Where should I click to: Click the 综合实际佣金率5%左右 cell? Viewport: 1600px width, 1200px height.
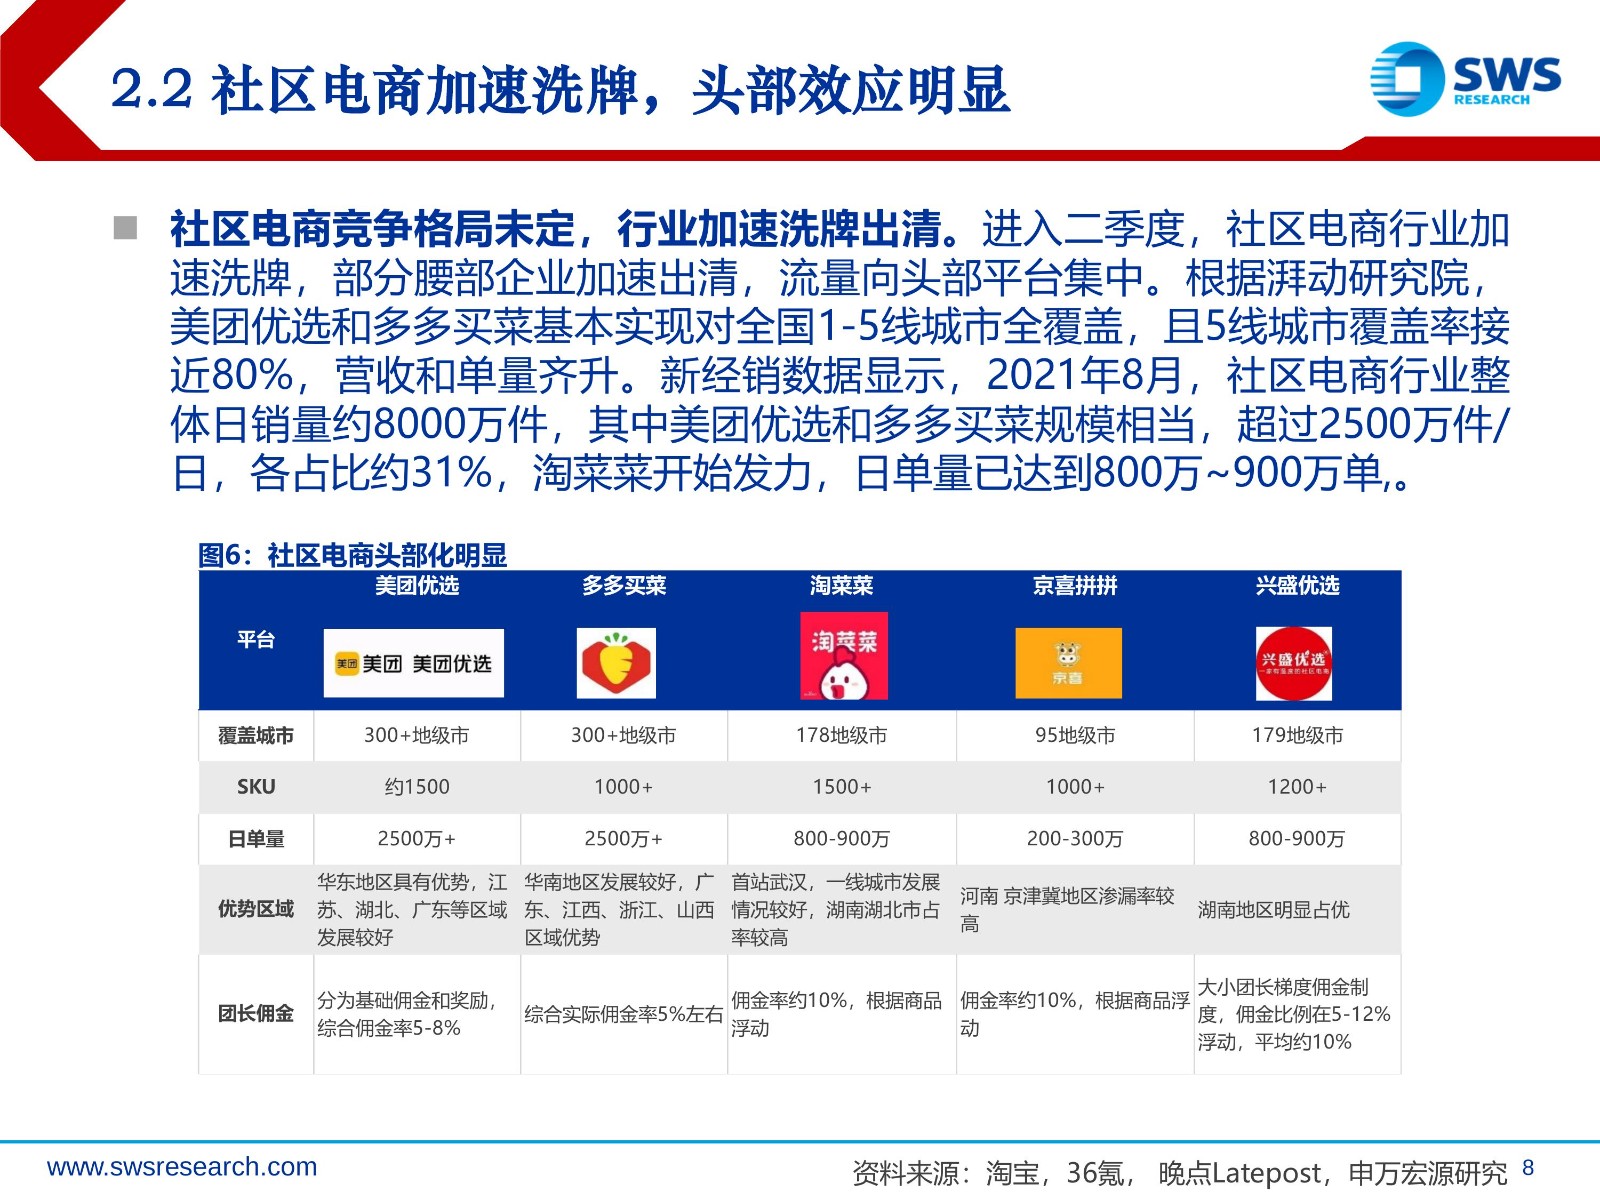pos(624,1014)
